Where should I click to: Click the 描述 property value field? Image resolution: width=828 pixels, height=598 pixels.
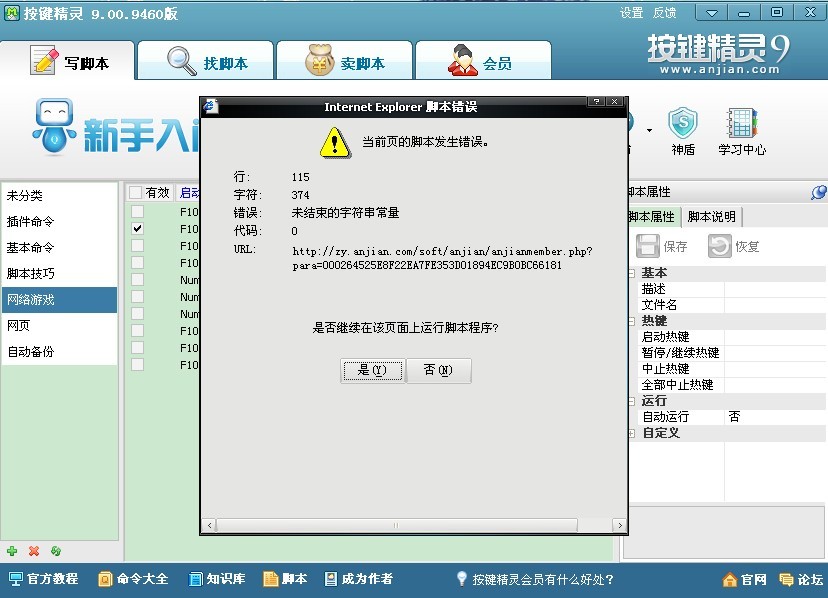coord(775,289)
